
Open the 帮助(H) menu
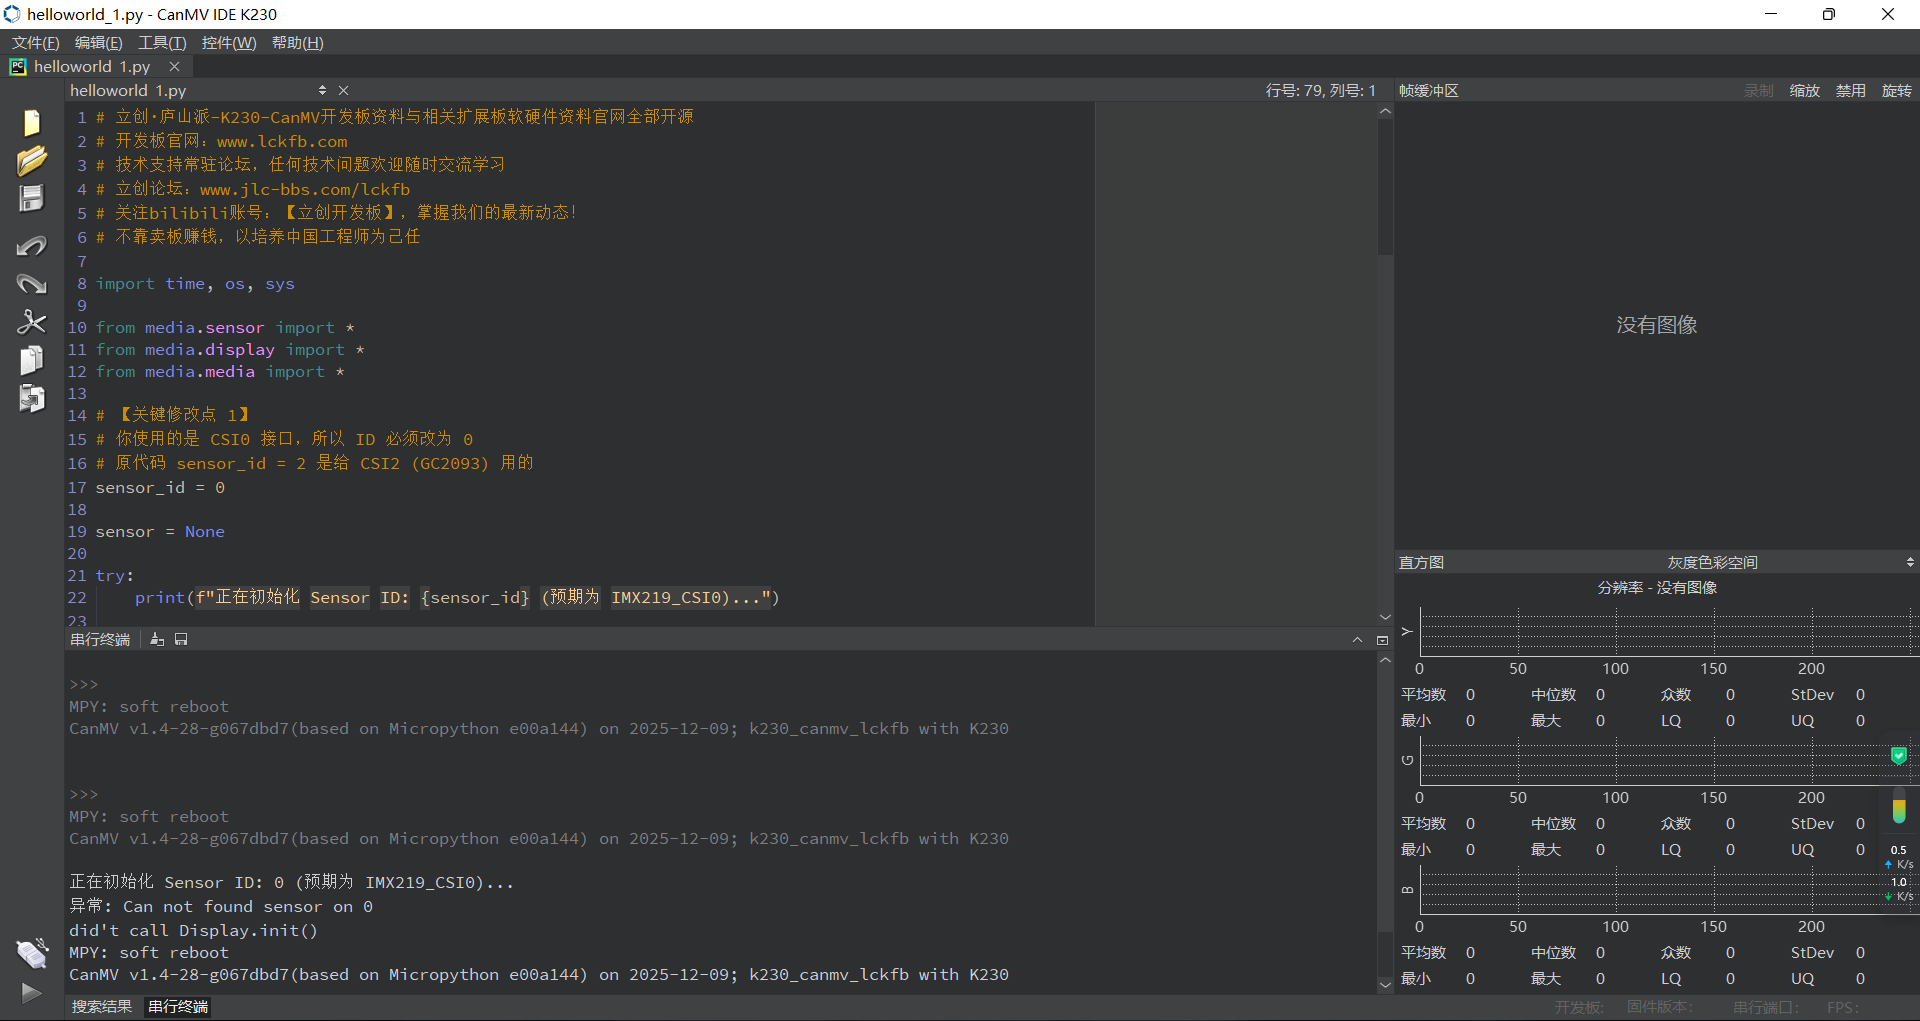pos(297,43)
